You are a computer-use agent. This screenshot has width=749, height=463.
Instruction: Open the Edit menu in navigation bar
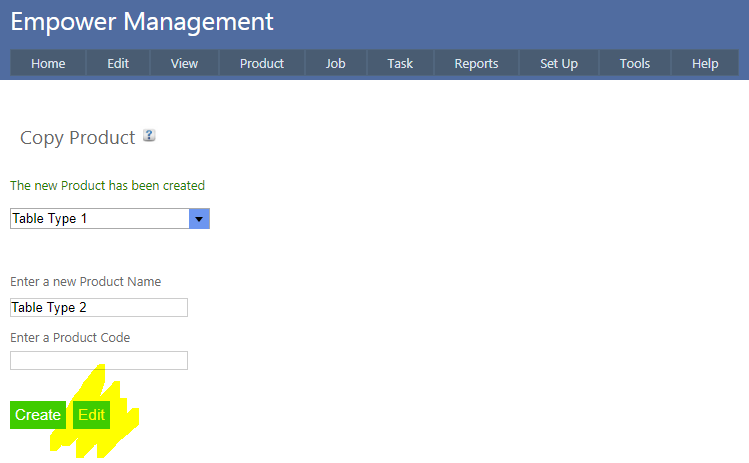118,63
